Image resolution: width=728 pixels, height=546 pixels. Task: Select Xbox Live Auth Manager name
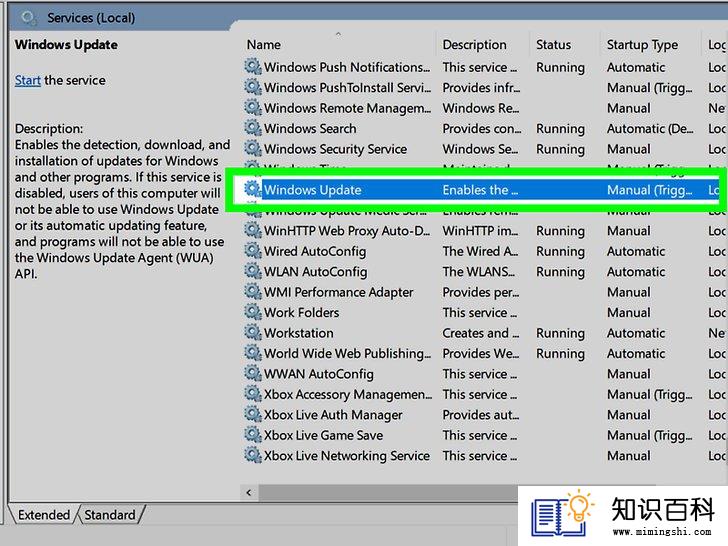click(333, 415)
